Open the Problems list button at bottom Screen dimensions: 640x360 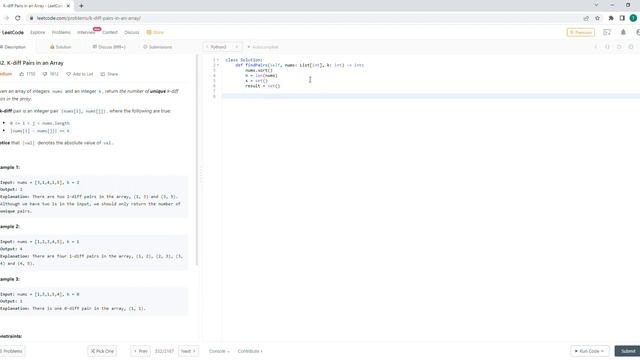click(x=12, y=351)
